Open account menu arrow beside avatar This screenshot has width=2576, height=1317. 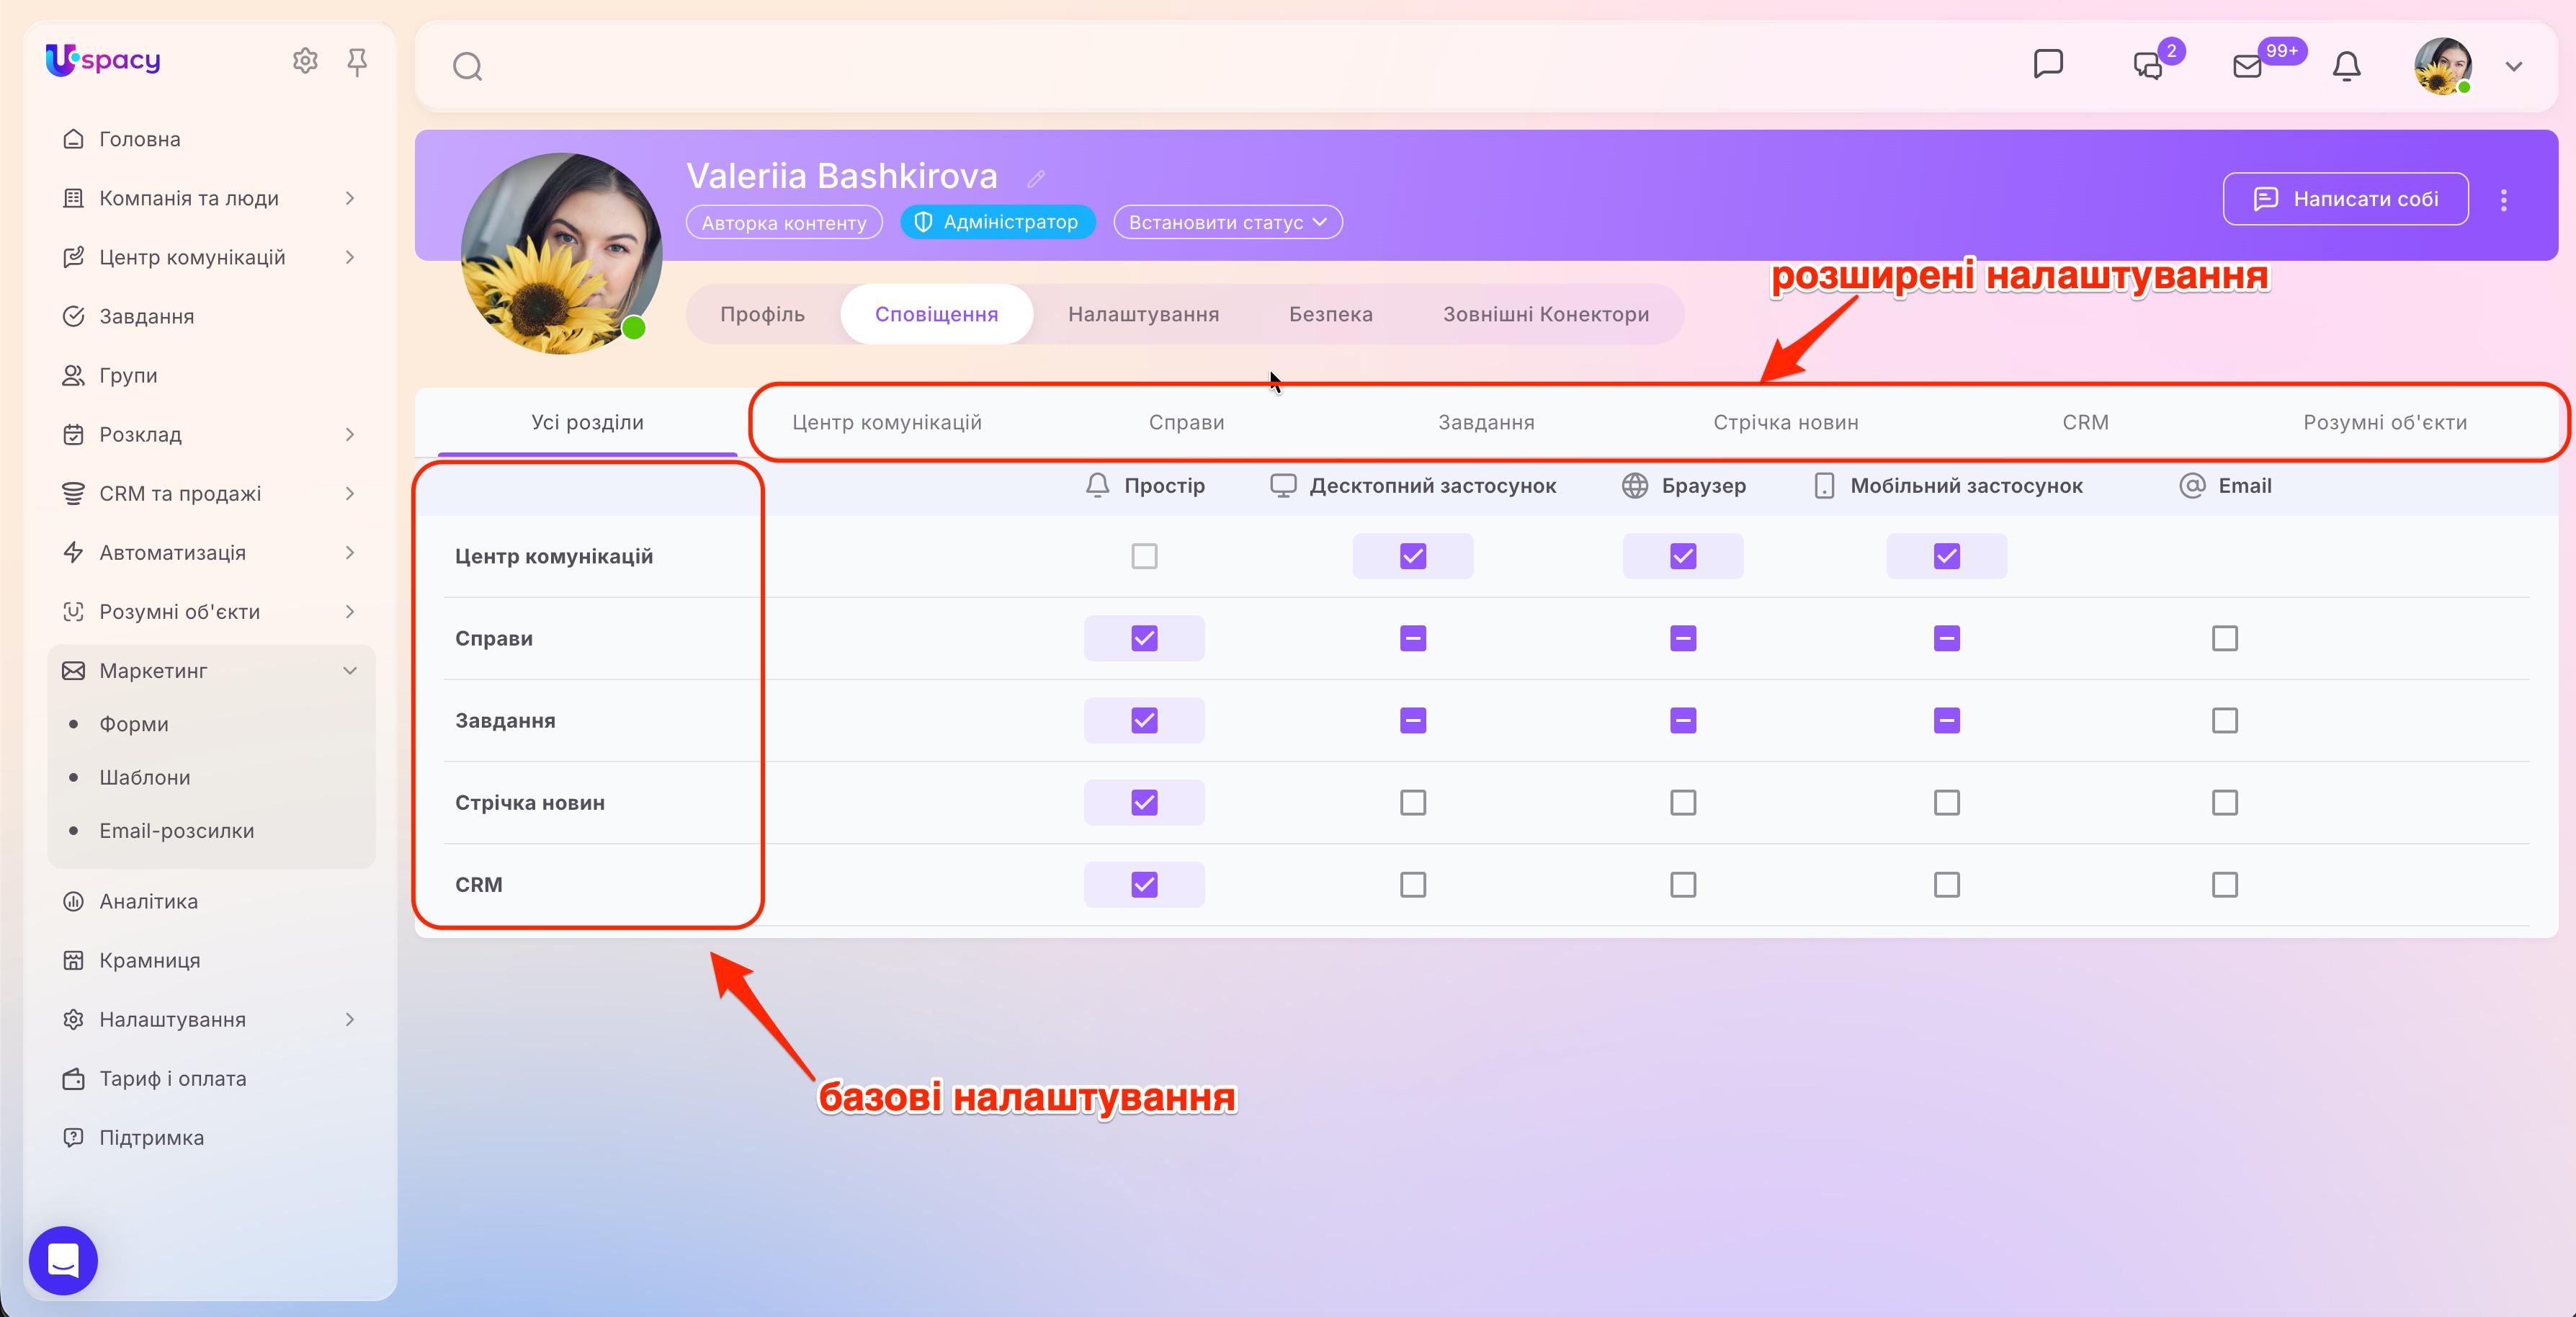coord(2514,67)
